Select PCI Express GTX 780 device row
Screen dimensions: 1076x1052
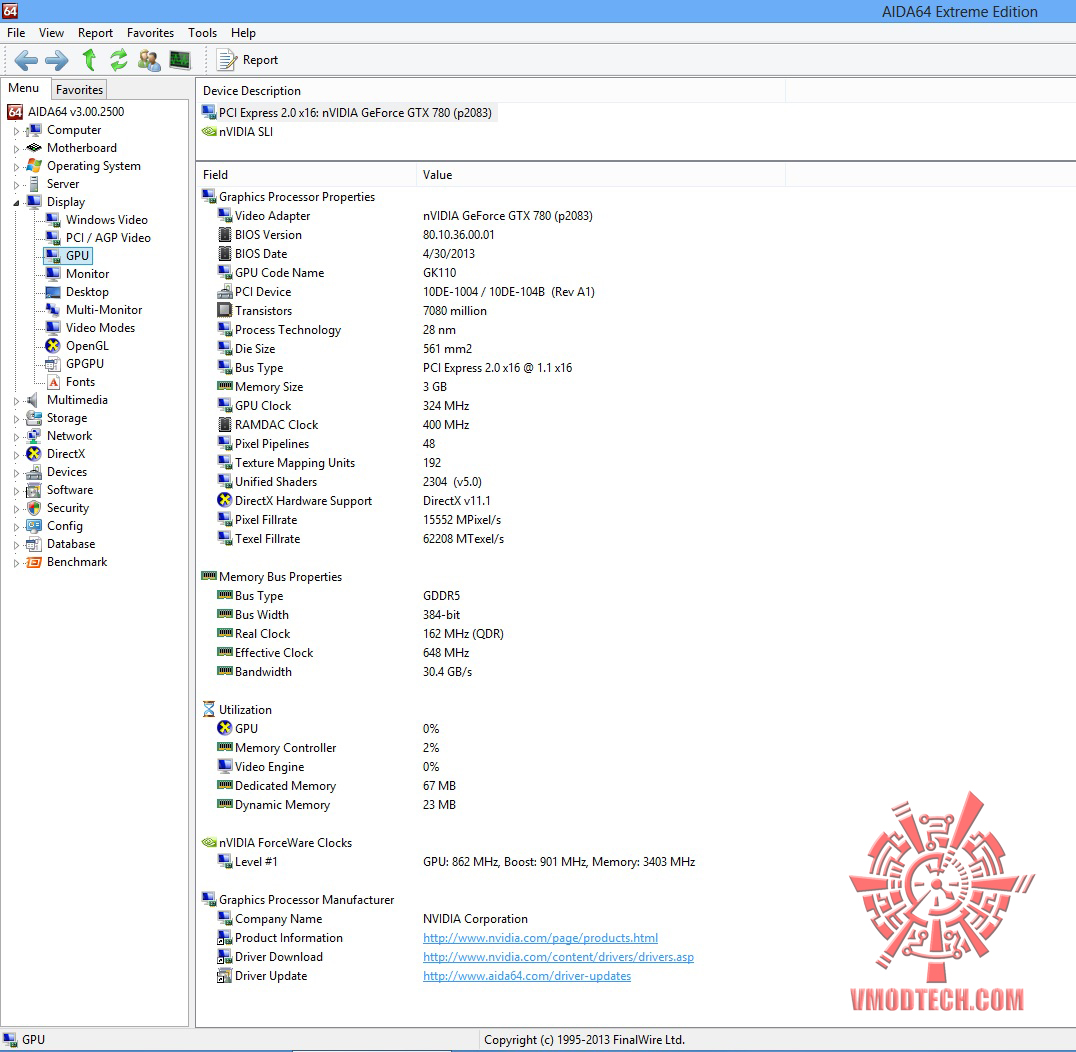[x=347, y=113]
